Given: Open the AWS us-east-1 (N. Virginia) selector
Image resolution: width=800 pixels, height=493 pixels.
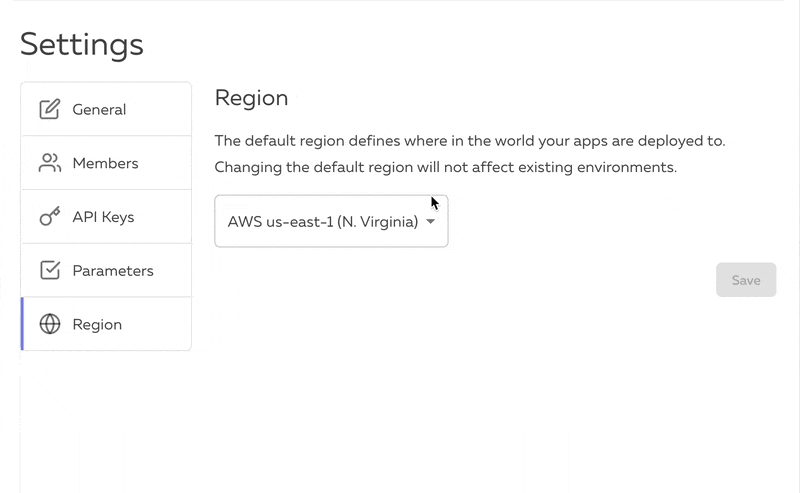Looking at the screenshot, I should pos(331,221).
